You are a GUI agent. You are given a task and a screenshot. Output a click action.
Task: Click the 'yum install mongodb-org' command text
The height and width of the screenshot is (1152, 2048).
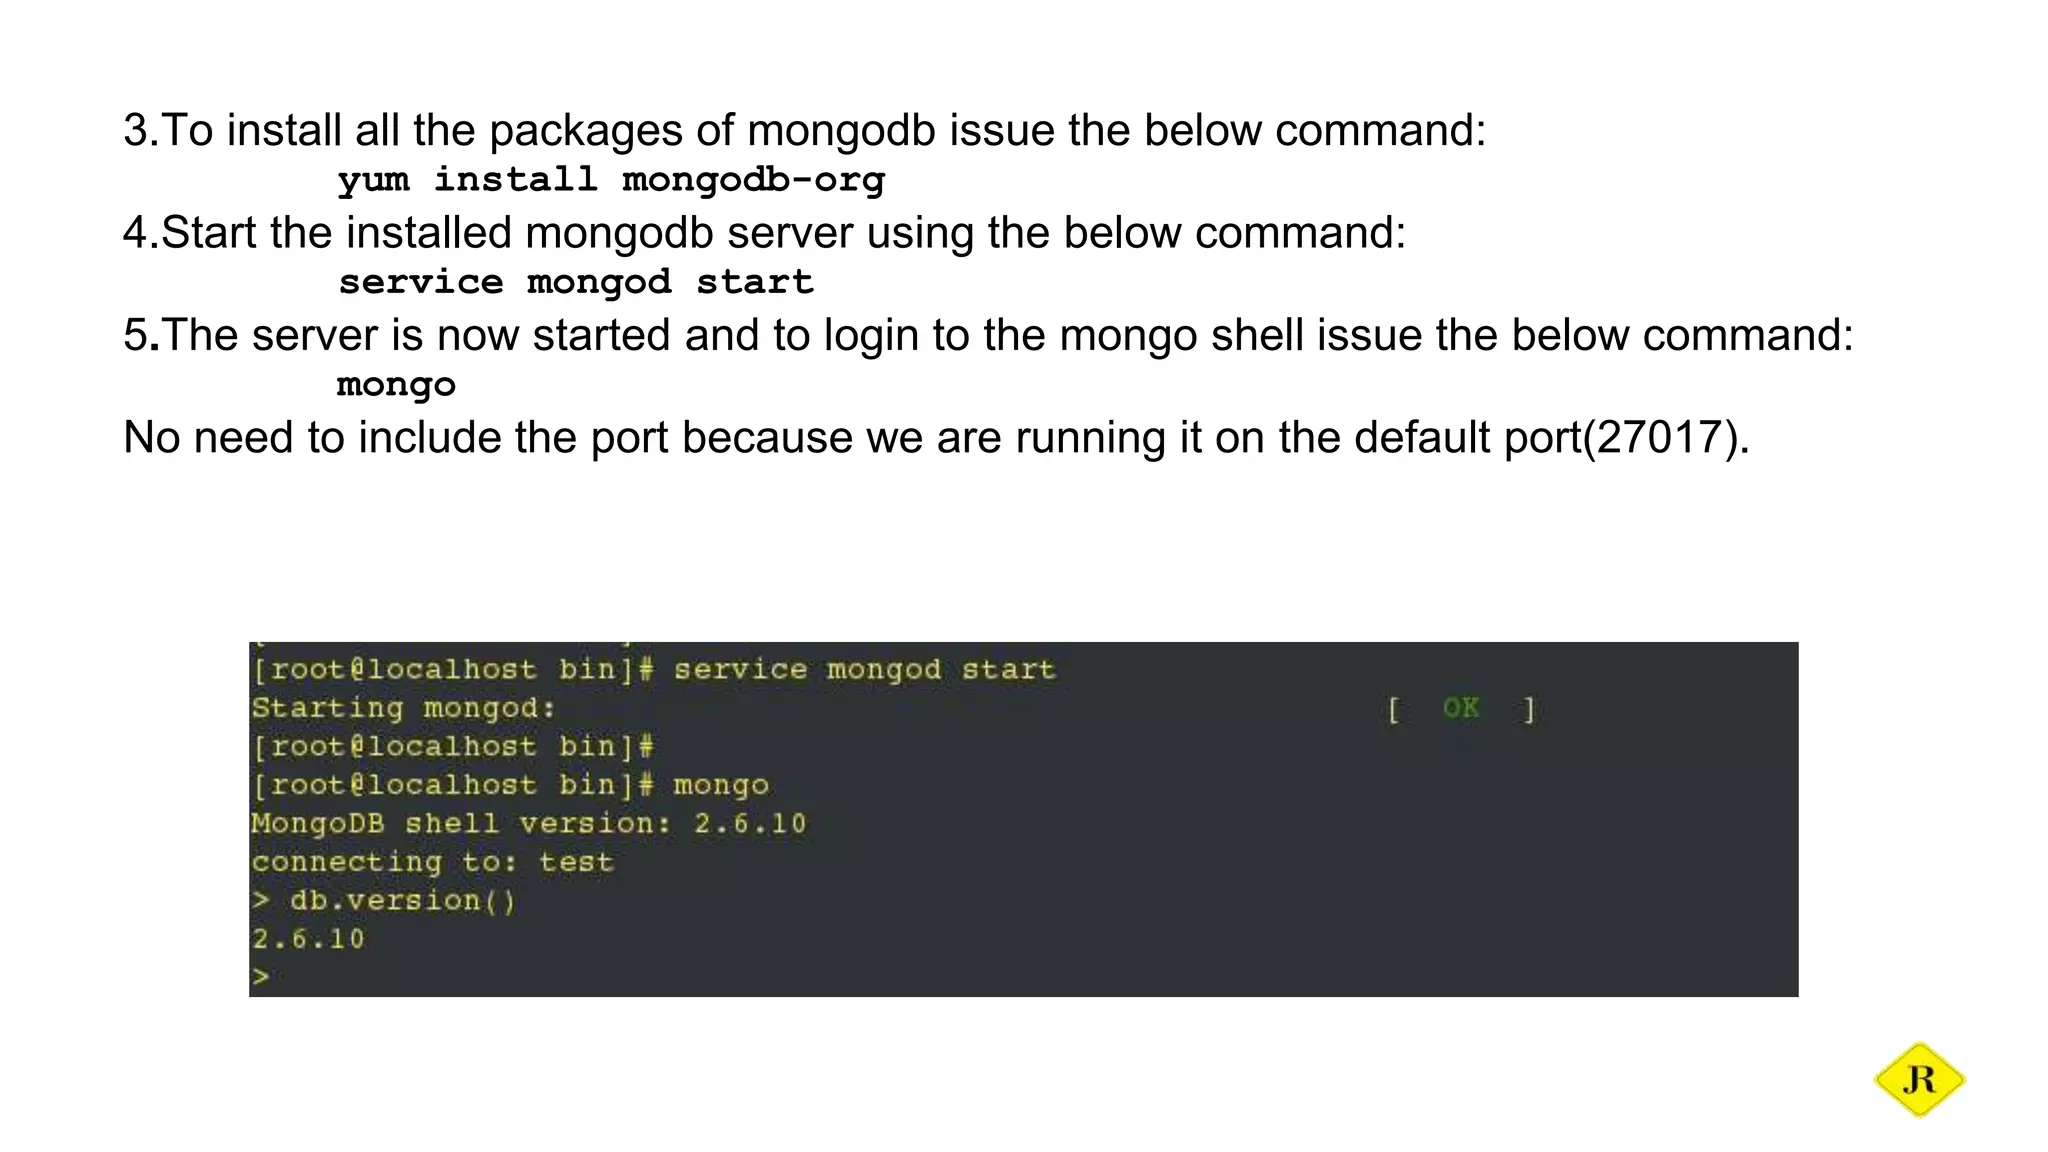tap(611, 180)
